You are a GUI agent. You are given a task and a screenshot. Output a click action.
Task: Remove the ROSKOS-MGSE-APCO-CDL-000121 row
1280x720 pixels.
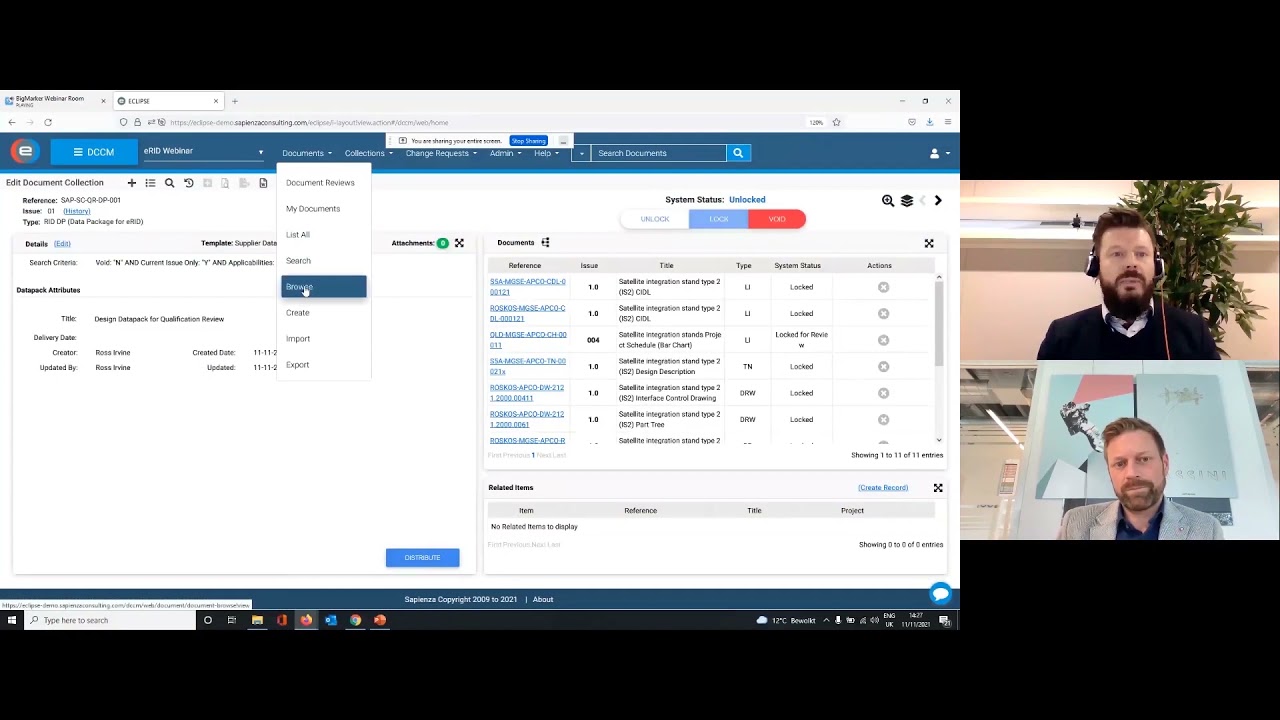click(x=883, y=313)
